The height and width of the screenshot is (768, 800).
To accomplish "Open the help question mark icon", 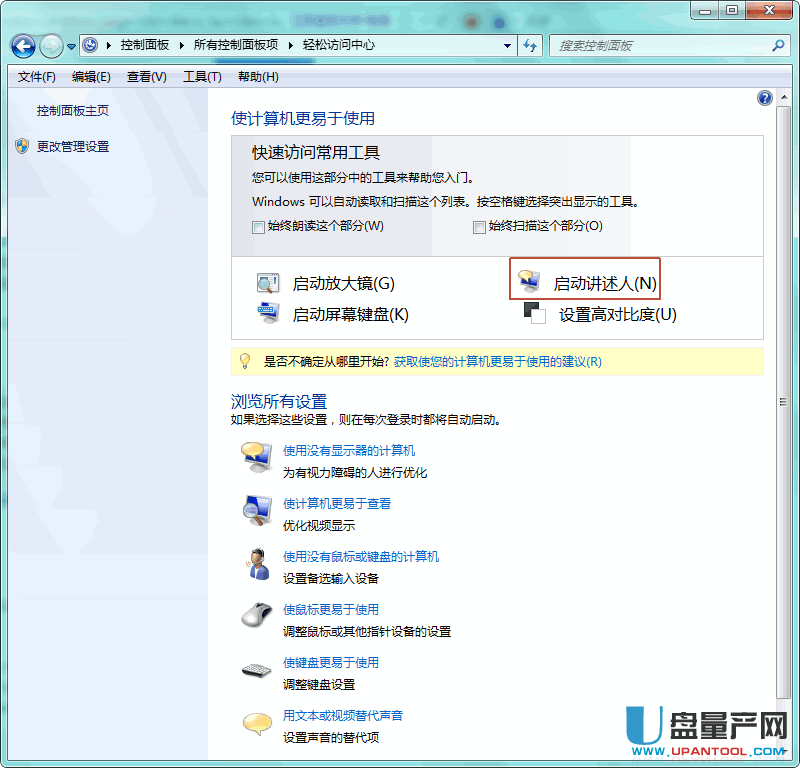I will (x=765, y=98).
